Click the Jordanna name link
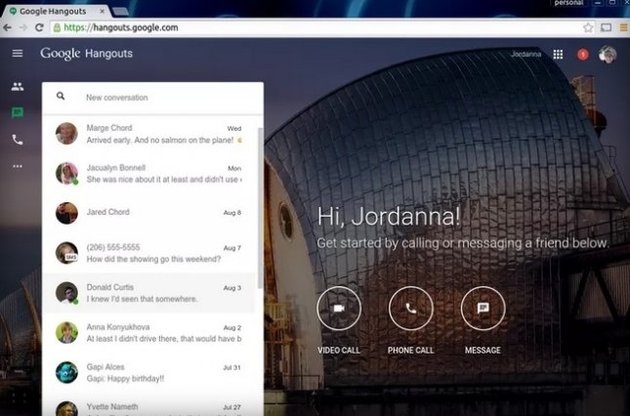This screenshot has width=630, height=416. click(526, 54)
